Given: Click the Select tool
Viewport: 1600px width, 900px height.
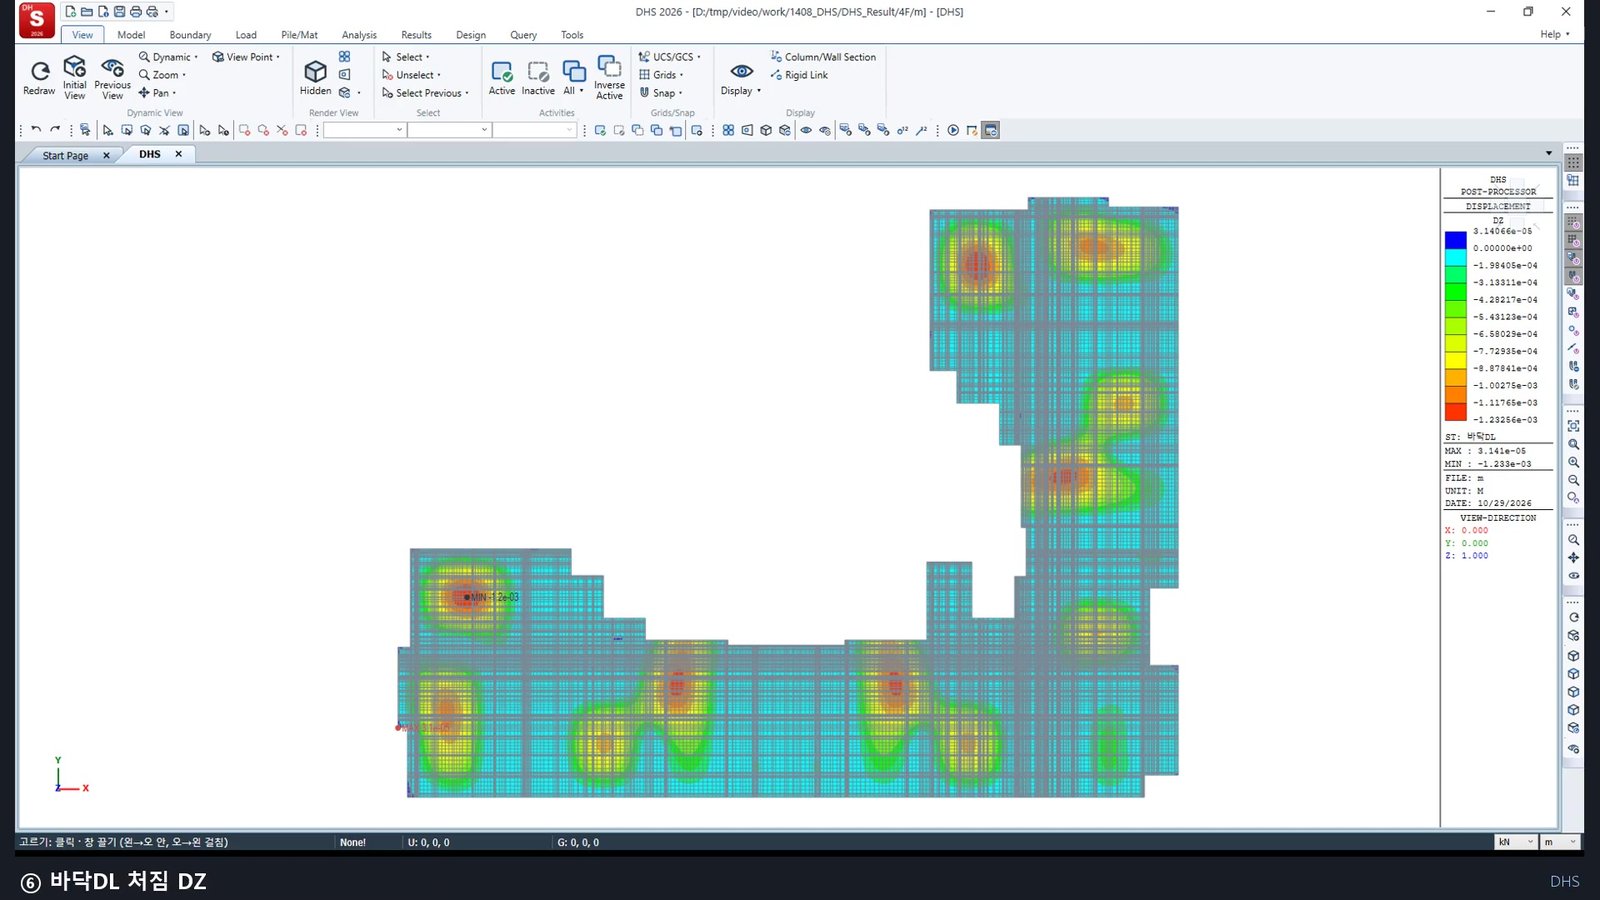Looking at the screenshot, I should click(x=405, y=57).
